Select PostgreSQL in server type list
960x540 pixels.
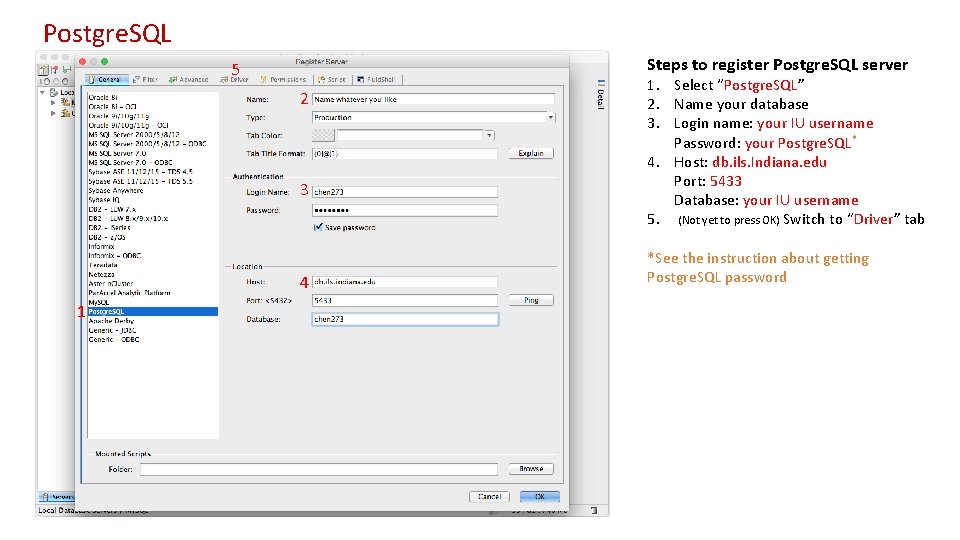pyautogui.click(x=152, y=312)
